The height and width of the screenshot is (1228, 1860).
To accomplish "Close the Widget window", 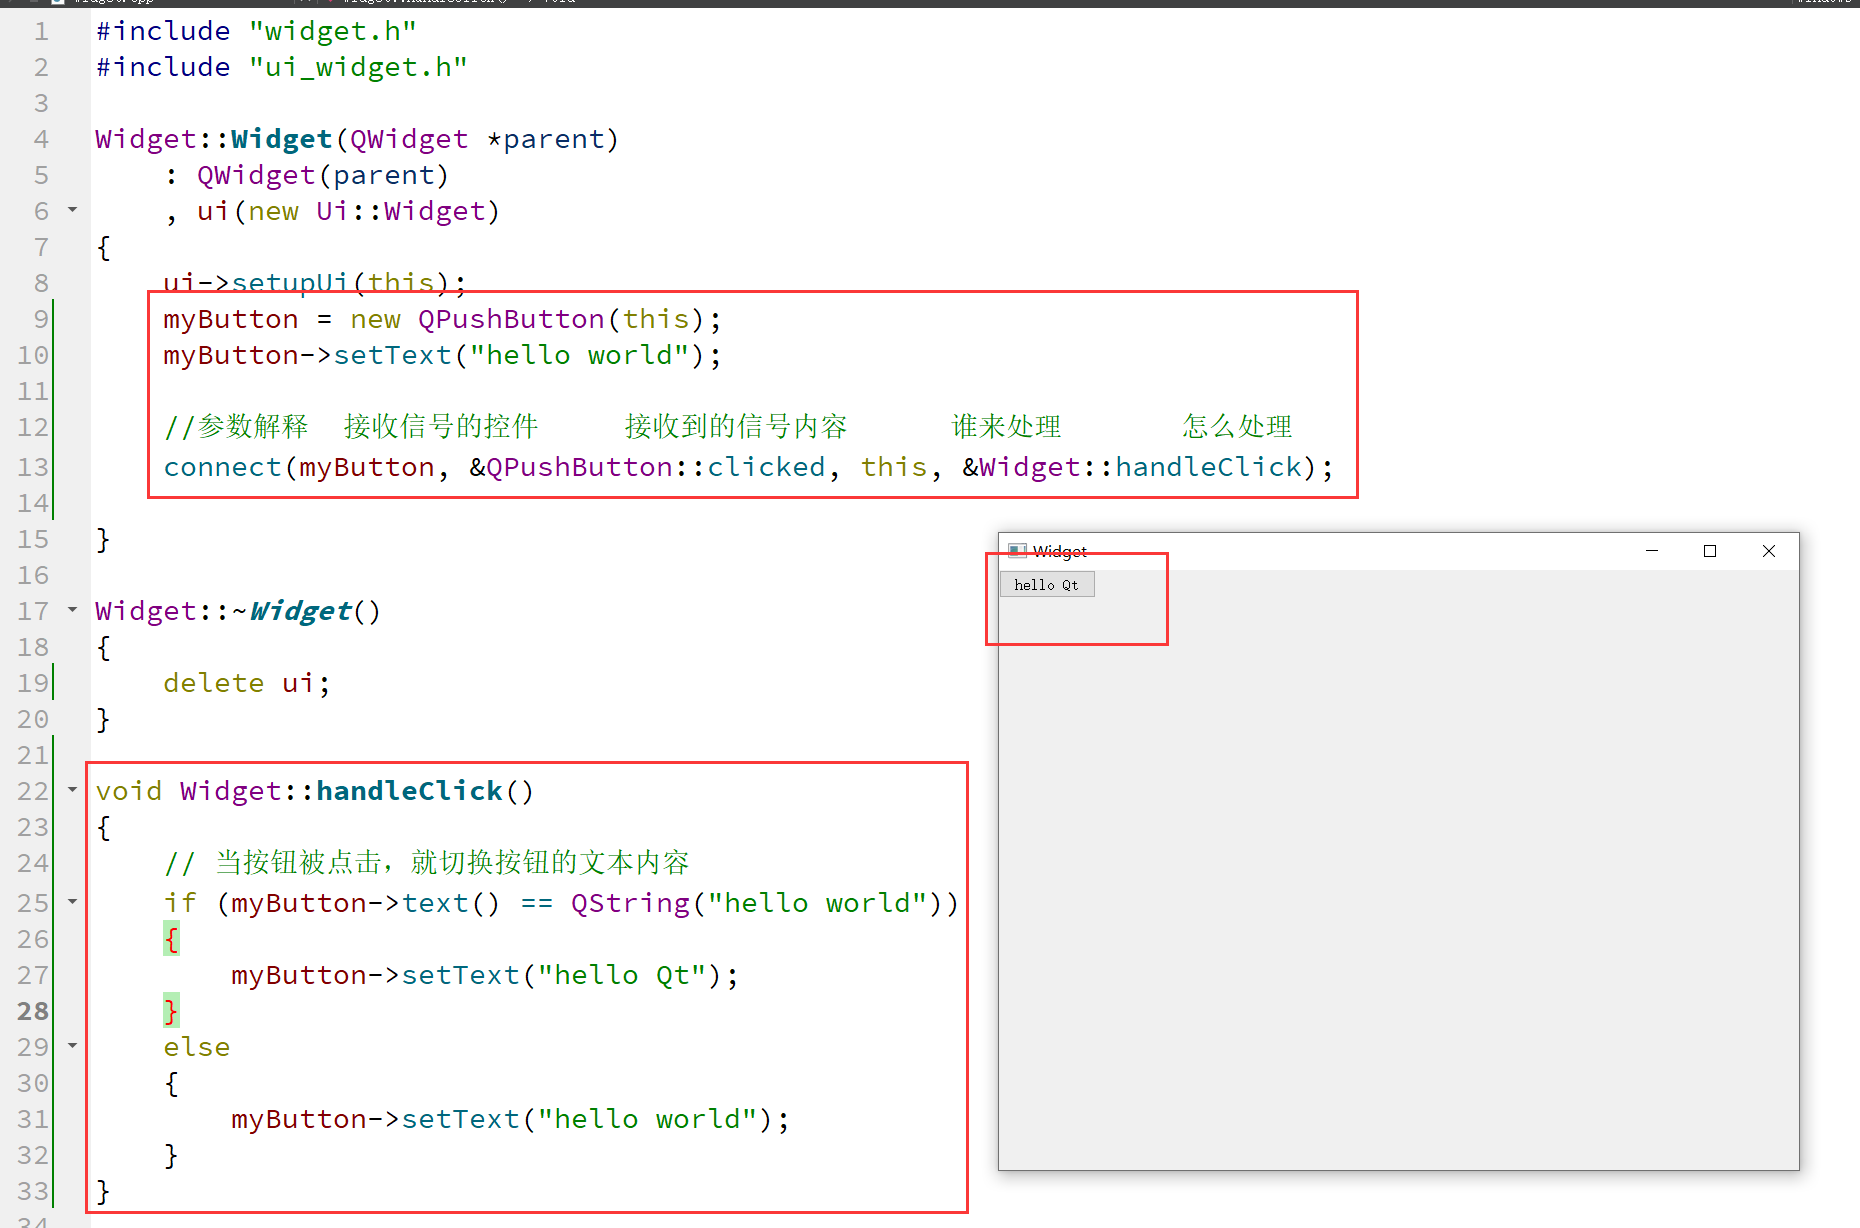I will (1769, 551).
